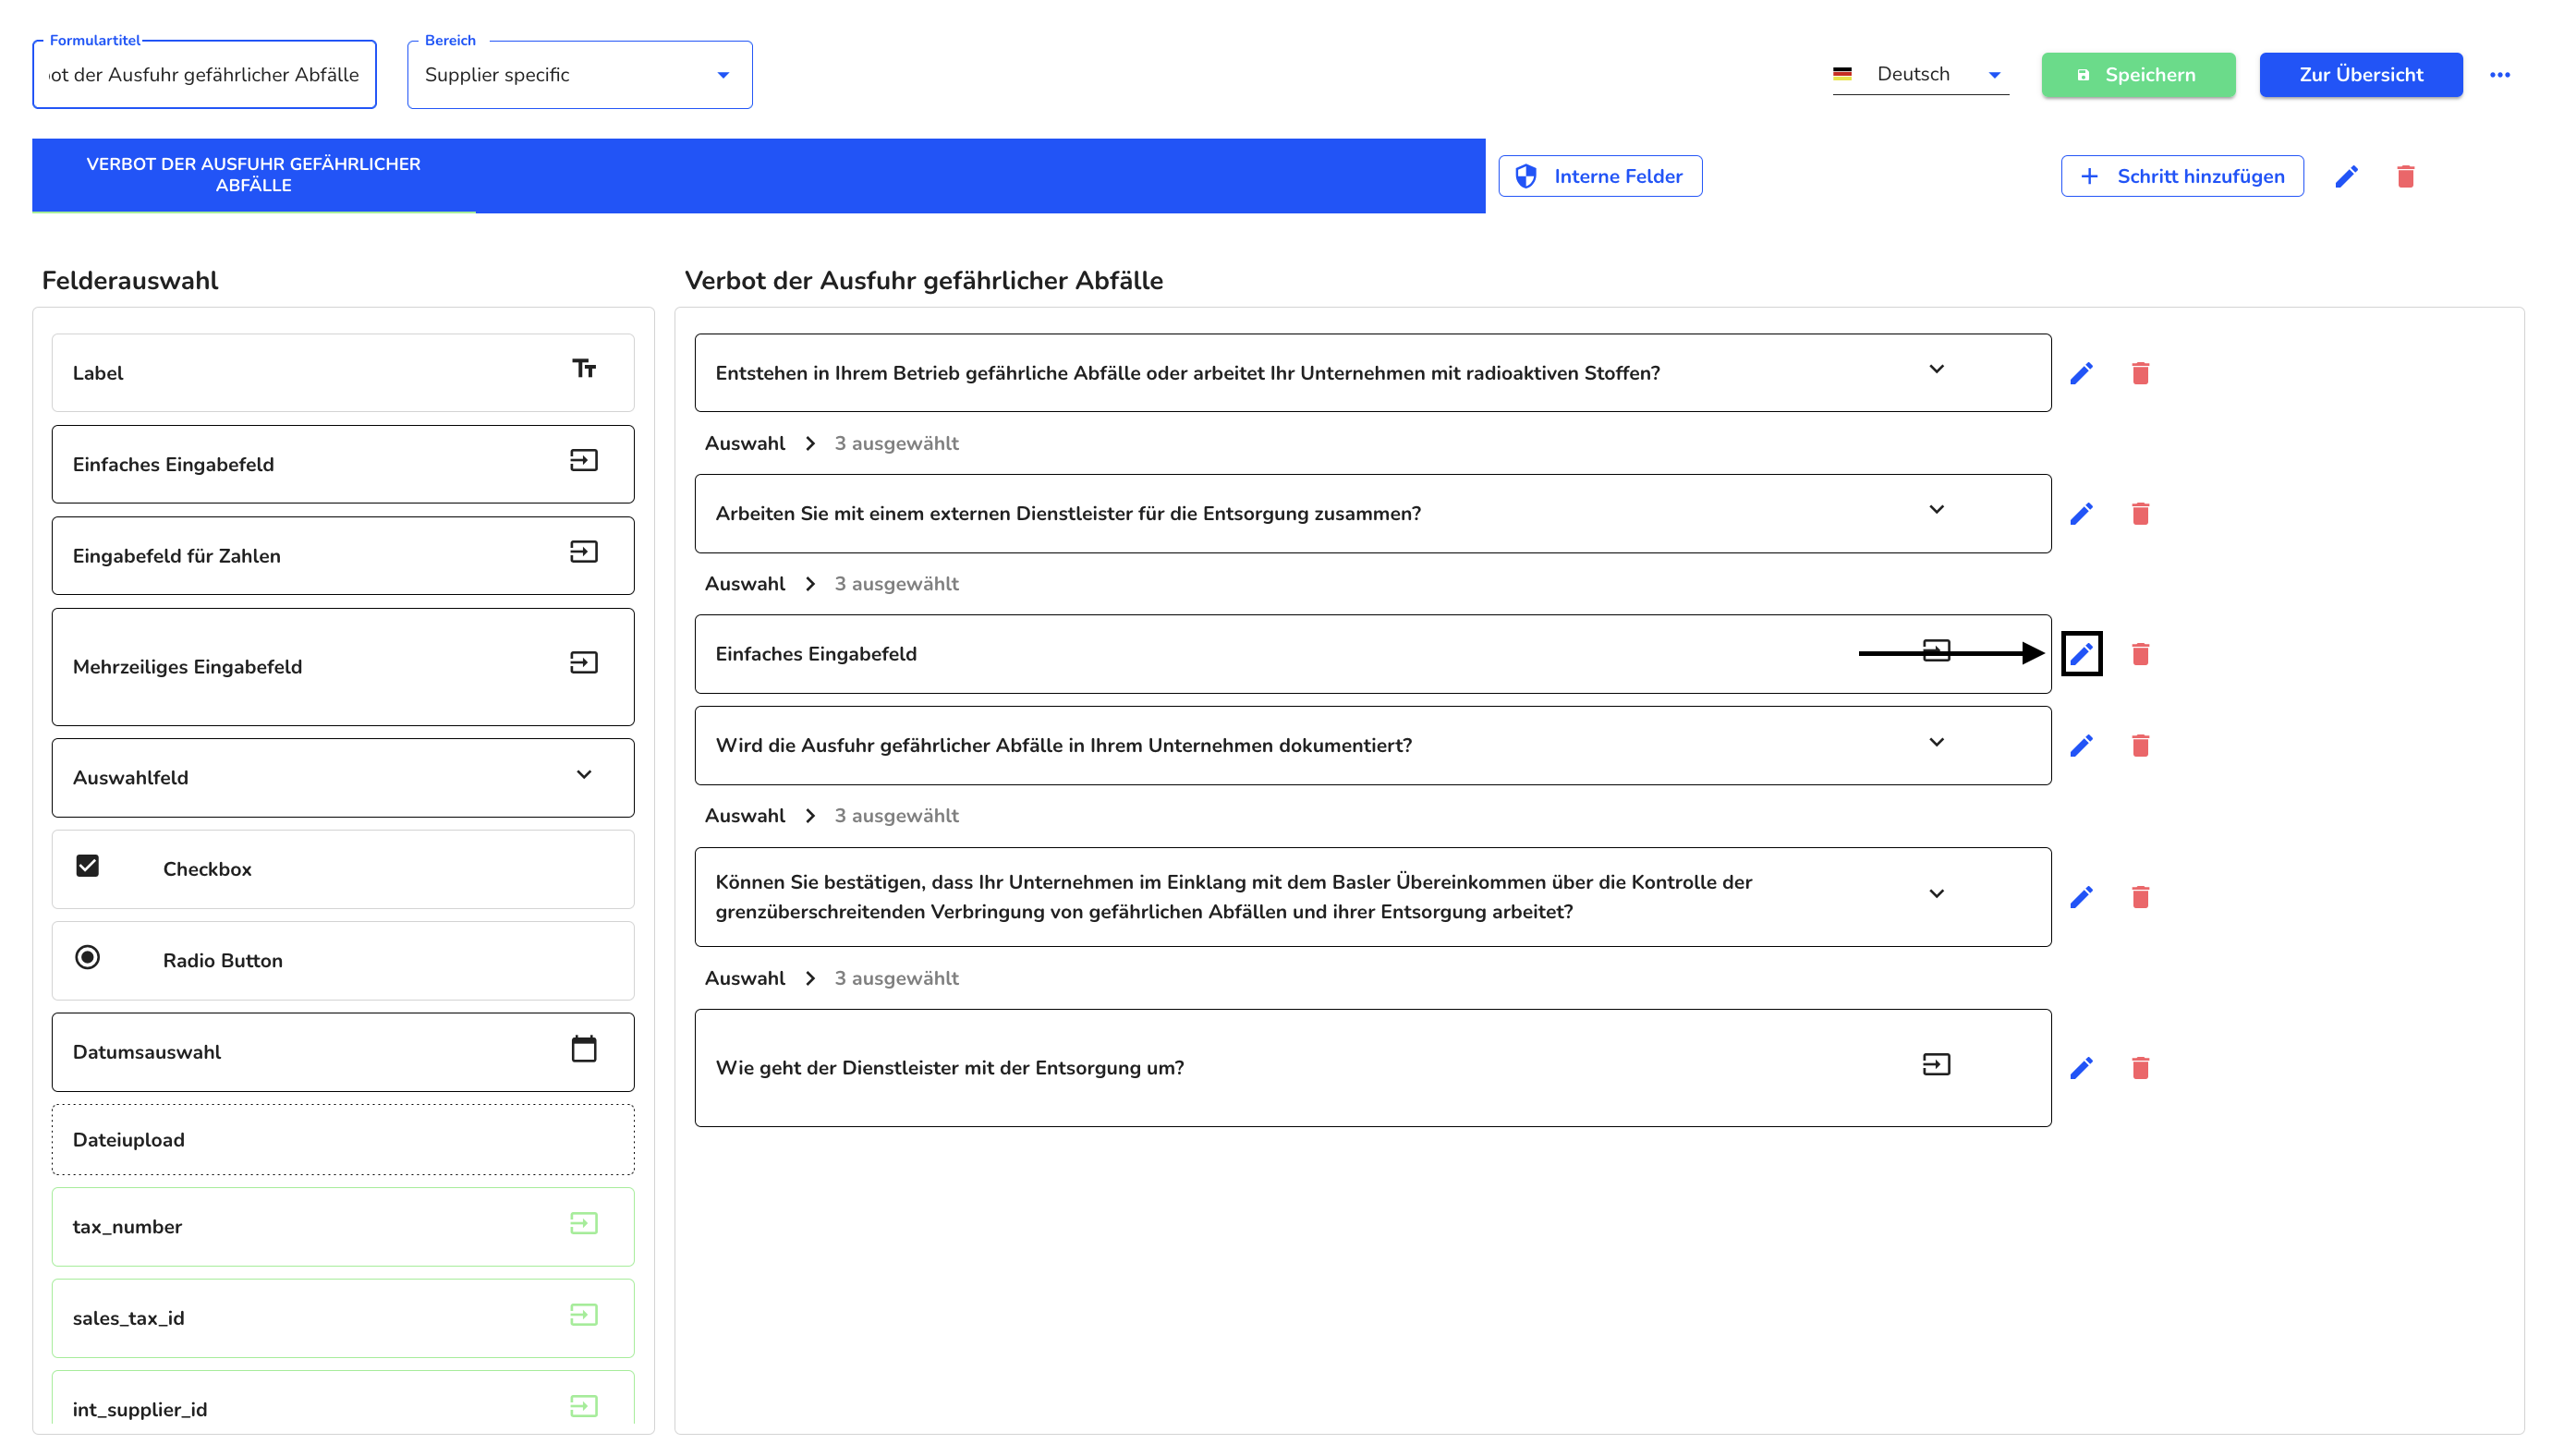Edit the 'Wird die Ausfuhr' question
The width and height of the screenshot is (2552, 1456).
tap(2081, 746)
